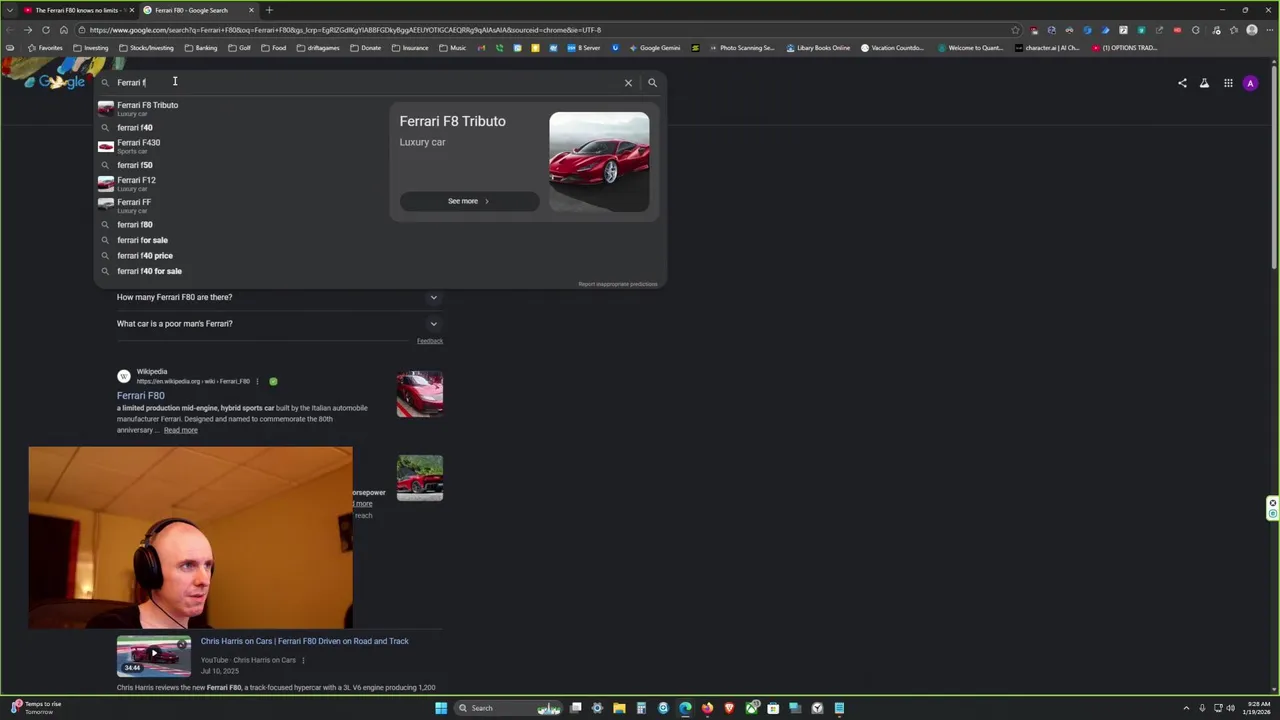
Task: Play the Chris Harris video thumbnail
Action: (153, 657)
